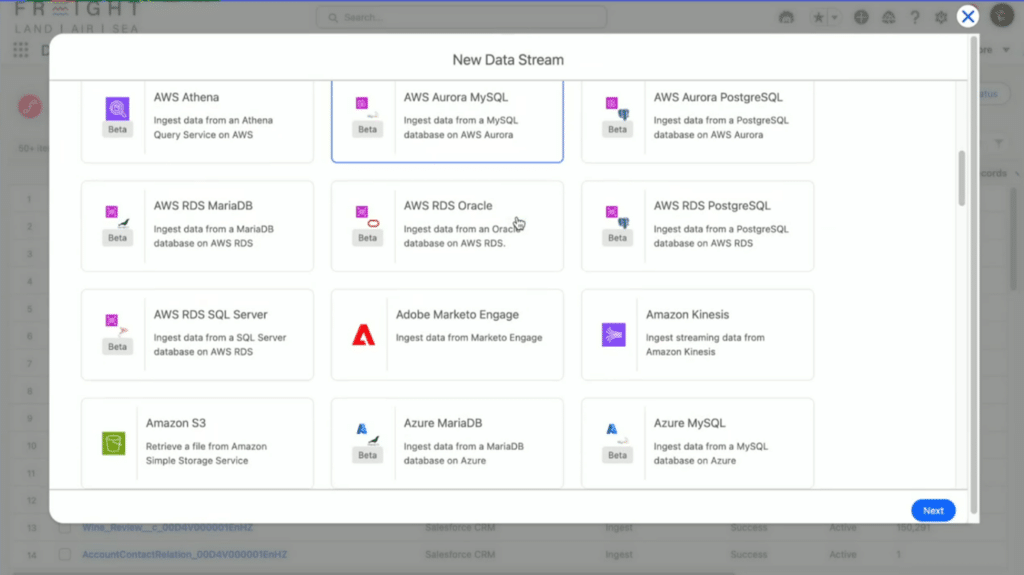Open the Setup gear icon
The width and height of the screenshot is (1024, 575).
(940, 17)
